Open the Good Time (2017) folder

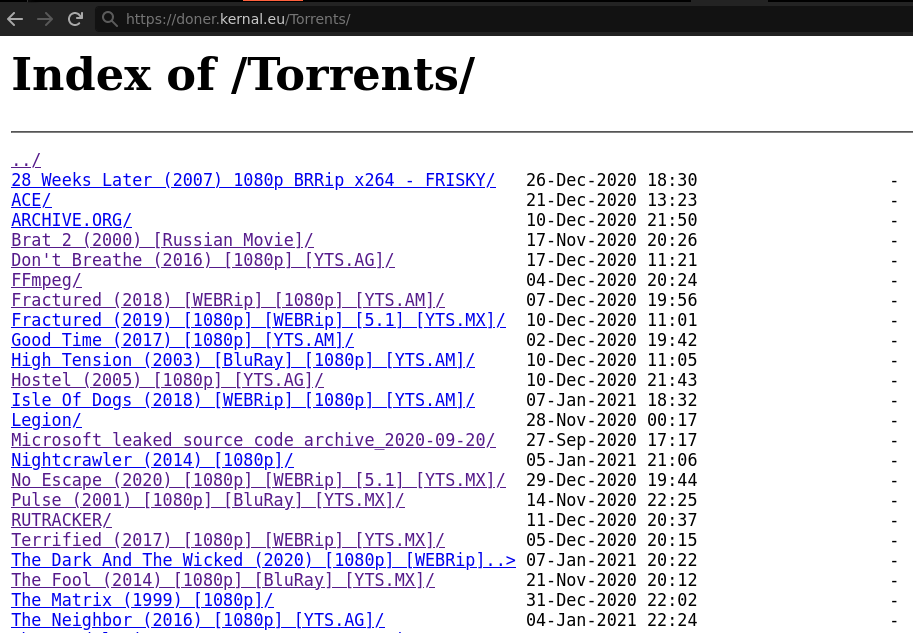tap(182, 340)
